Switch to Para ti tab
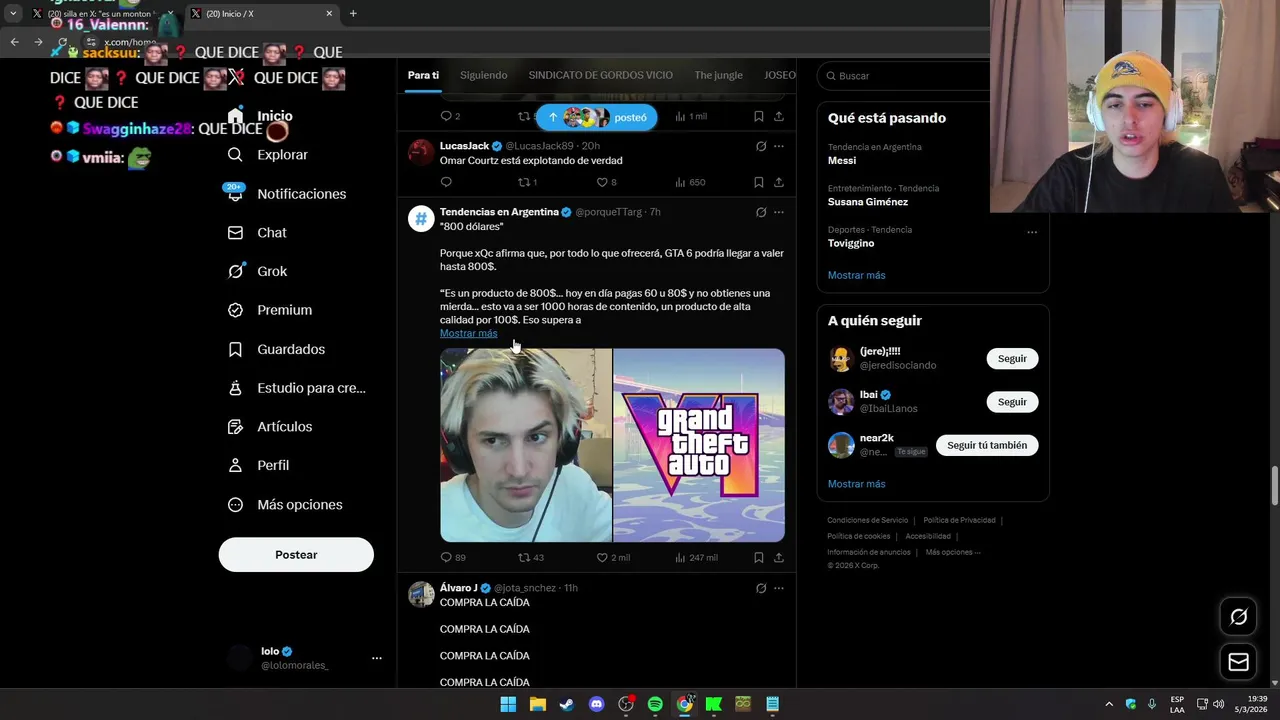 click(x=423, y=75)
